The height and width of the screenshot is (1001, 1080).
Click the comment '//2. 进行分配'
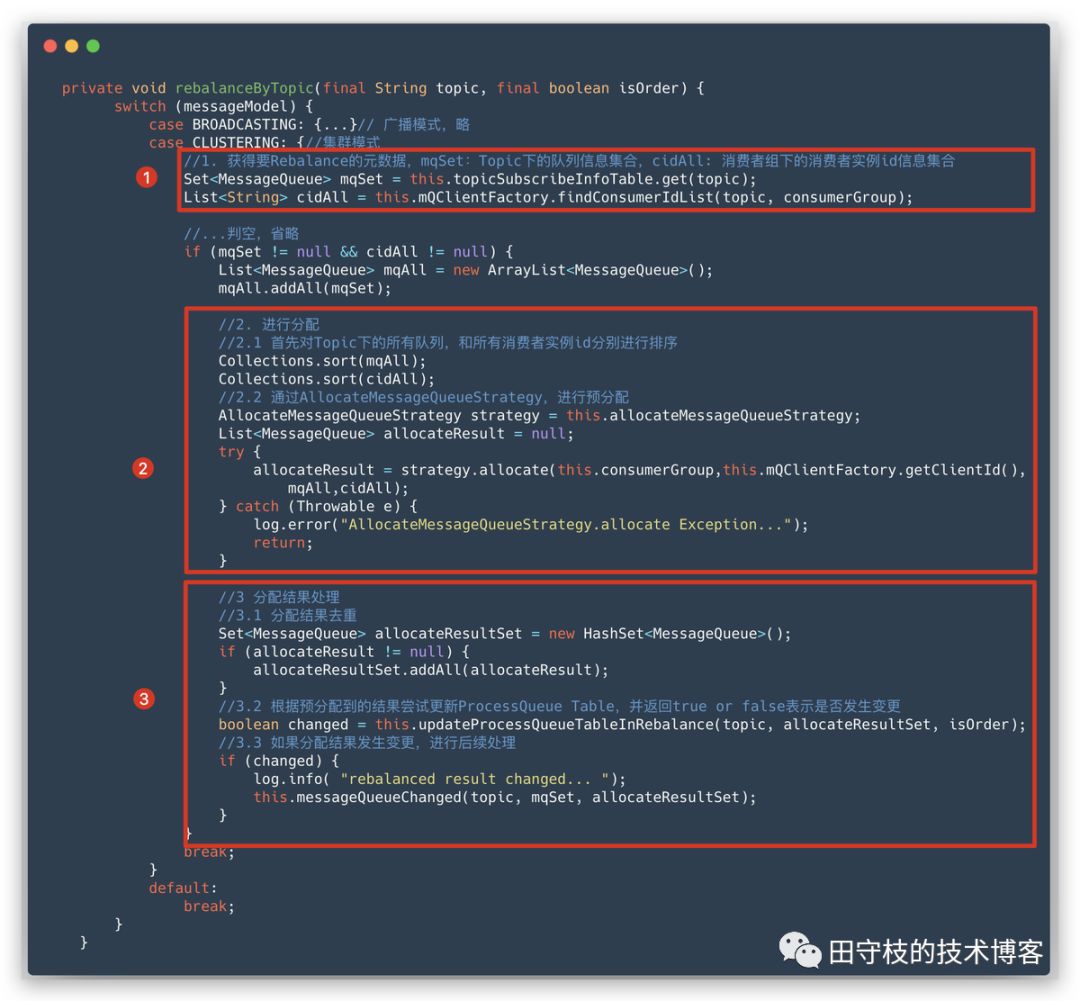point(269,324)
